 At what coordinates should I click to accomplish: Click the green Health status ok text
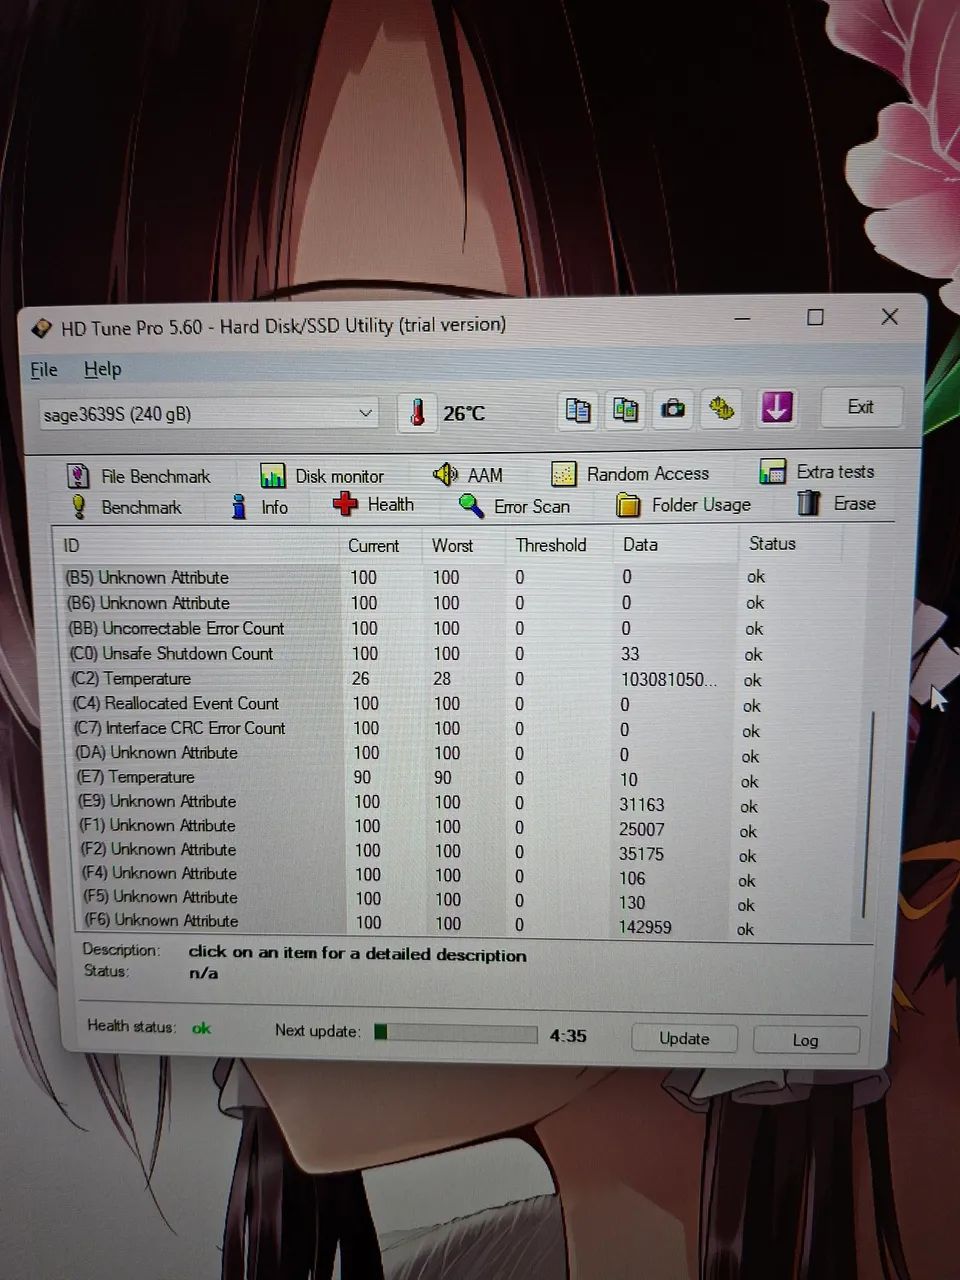(x=201, y=1028)
